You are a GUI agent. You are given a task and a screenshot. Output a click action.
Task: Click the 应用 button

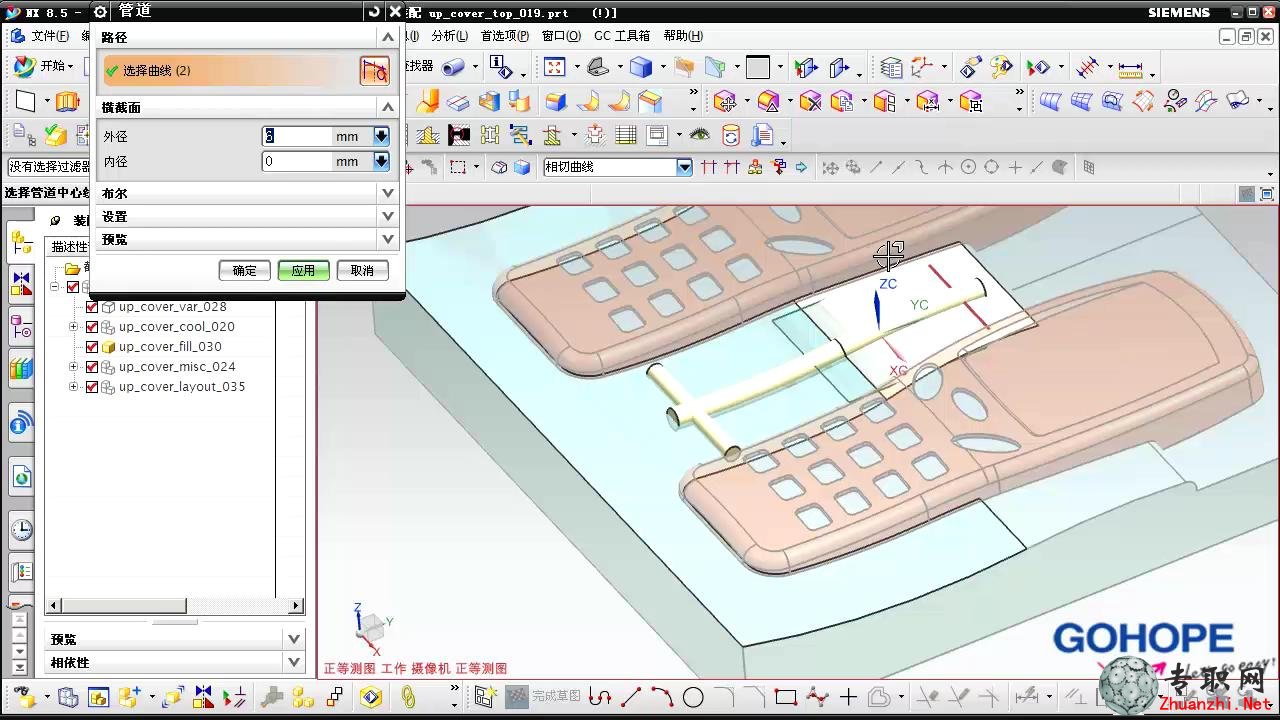pyautogui.click(x=303, y=270)
